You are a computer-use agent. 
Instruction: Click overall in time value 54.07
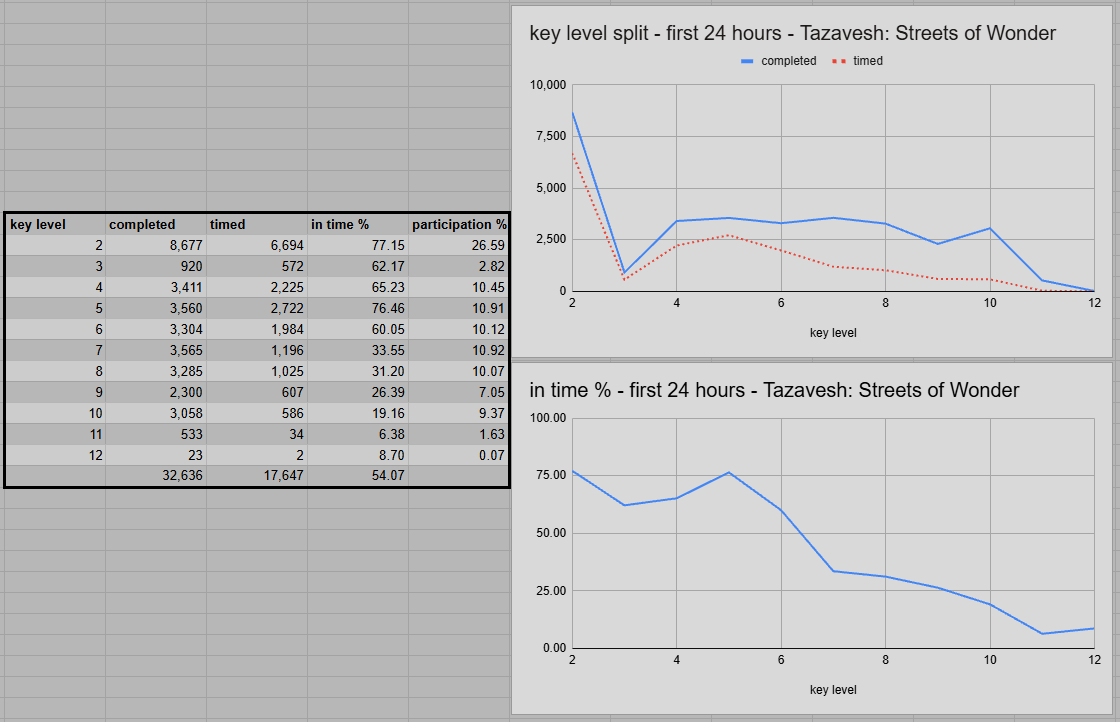(x=358, y=476)
